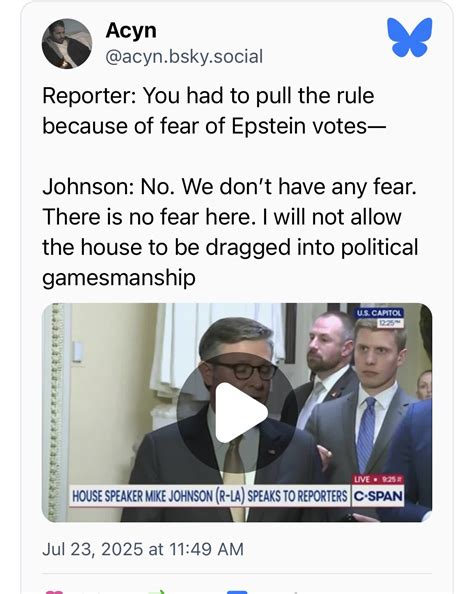
Task: Open the @acyn.bsky.social handle link
Action: [184, 57]
